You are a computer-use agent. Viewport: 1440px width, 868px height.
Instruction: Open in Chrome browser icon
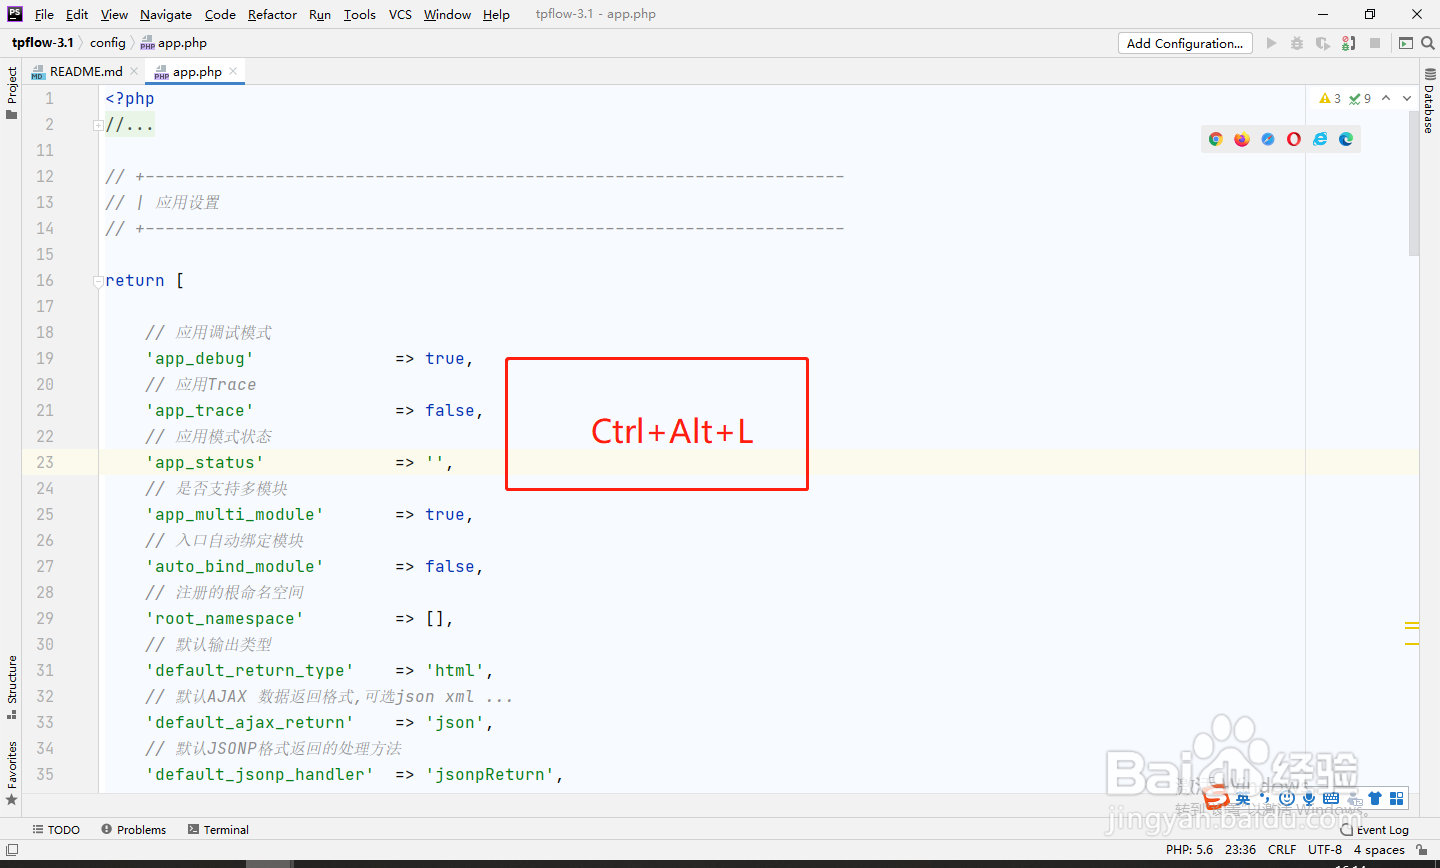(x=1215, y=139)
